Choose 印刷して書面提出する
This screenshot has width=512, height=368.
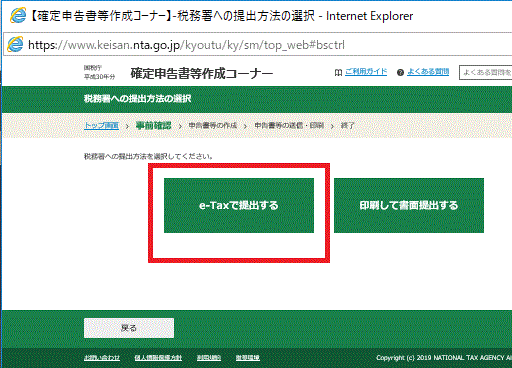409,205
